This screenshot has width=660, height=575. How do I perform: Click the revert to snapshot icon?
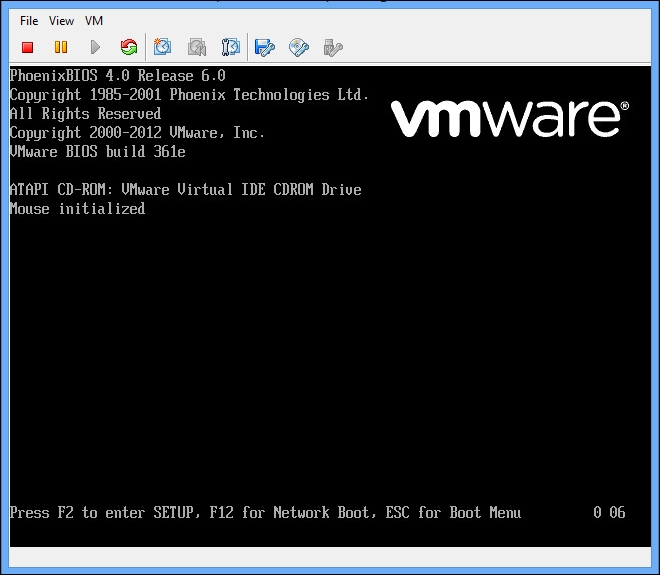[x=197, y=47]
